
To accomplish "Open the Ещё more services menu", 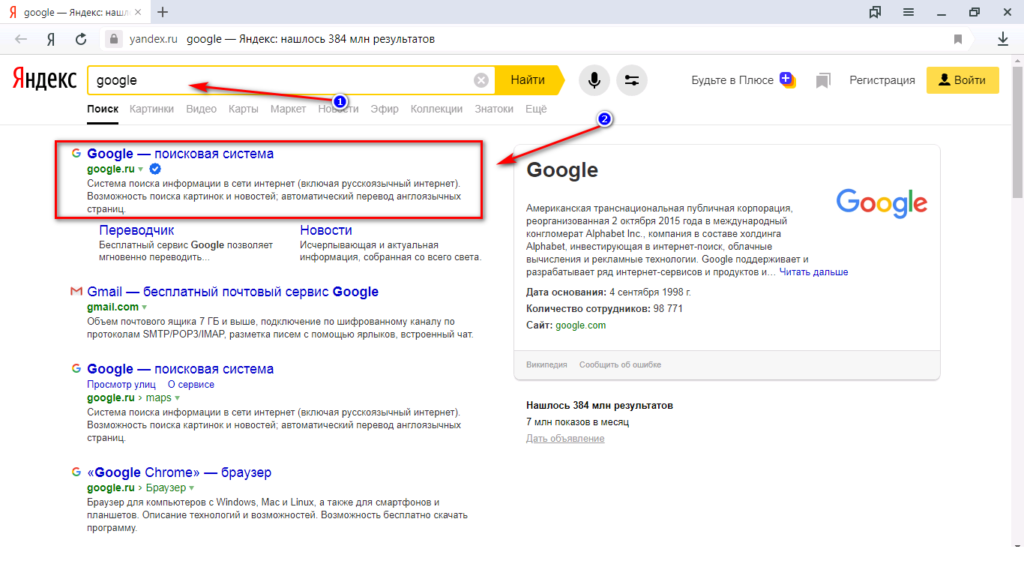I will click(x=536, y=109).
